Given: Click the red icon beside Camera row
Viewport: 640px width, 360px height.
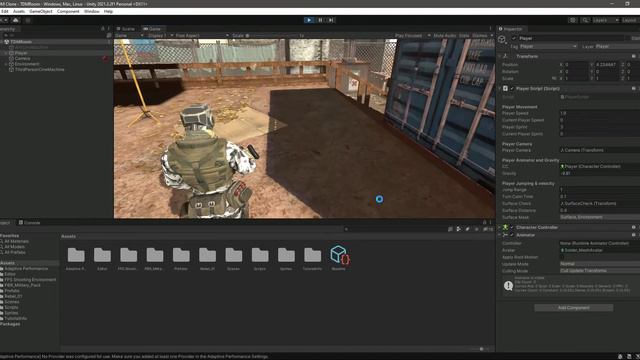Looking at the screenshot, I should (x=105, y=58).
